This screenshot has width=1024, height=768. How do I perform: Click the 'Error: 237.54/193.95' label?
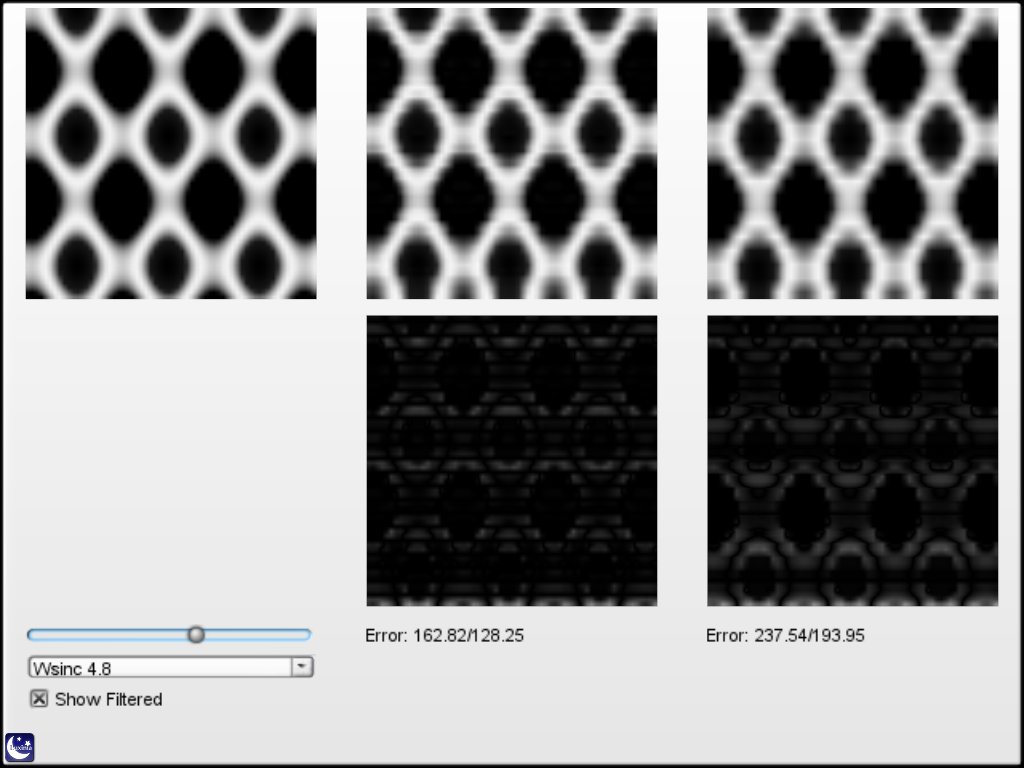[786, 635]
